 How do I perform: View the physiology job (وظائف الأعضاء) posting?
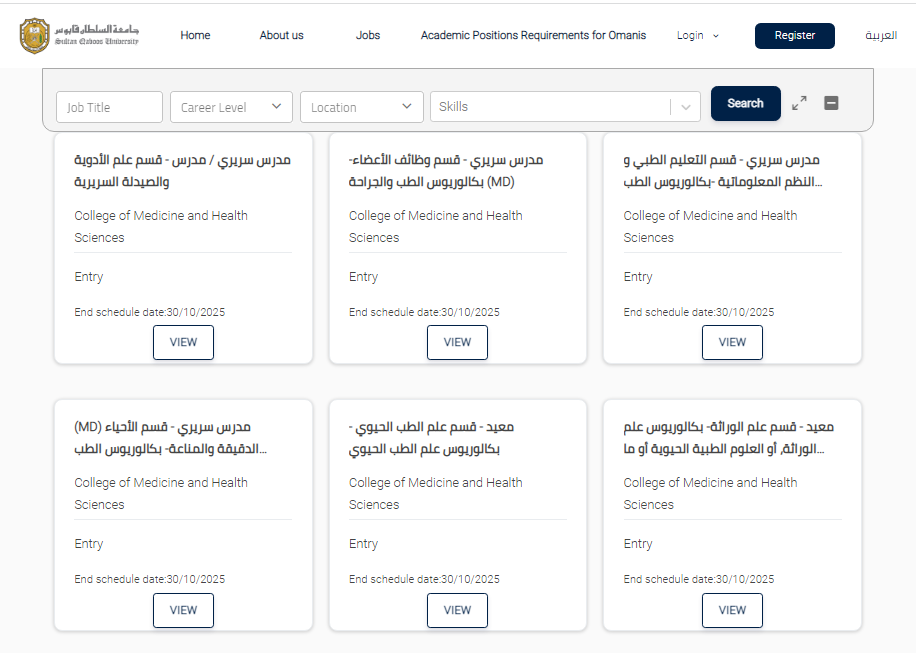pos(457,342)
